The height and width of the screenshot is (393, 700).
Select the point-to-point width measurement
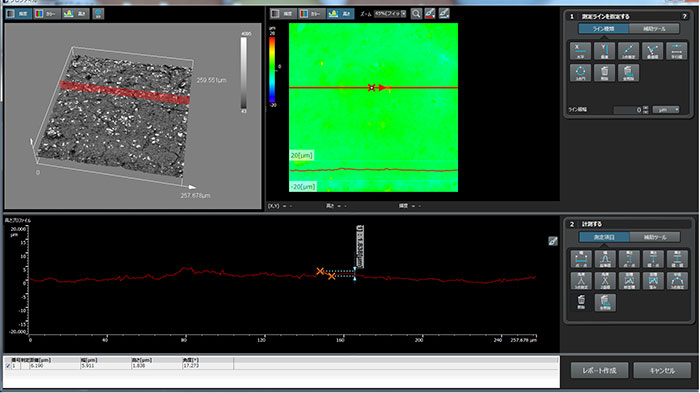581,259
